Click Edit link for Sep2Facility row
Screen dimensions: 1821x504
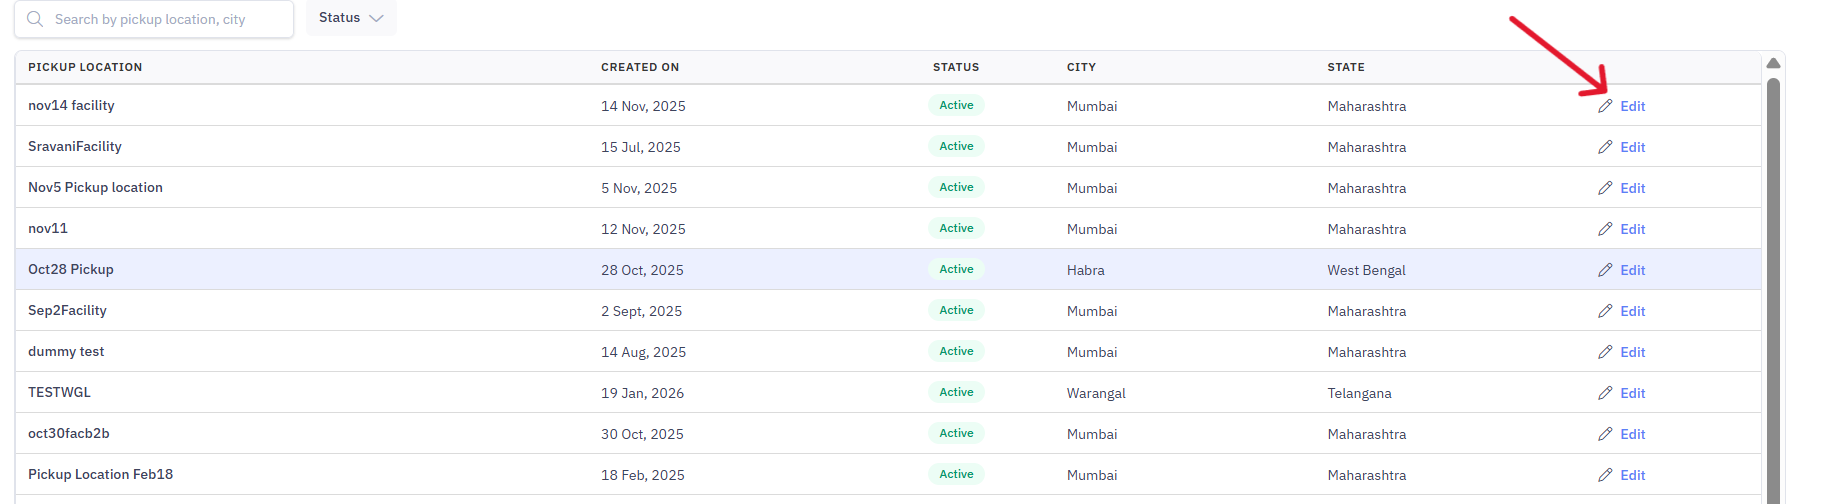click(x=1633, y=311)
